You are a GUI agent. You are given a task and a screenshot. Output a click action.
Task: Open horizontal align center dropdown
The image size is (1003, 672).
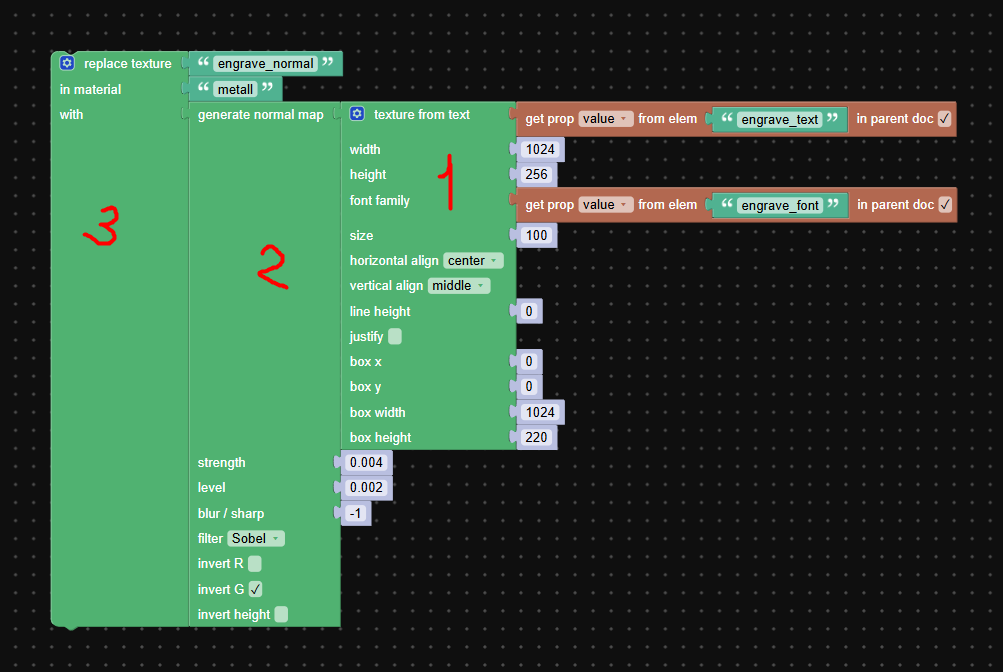(x=473, y=260)
